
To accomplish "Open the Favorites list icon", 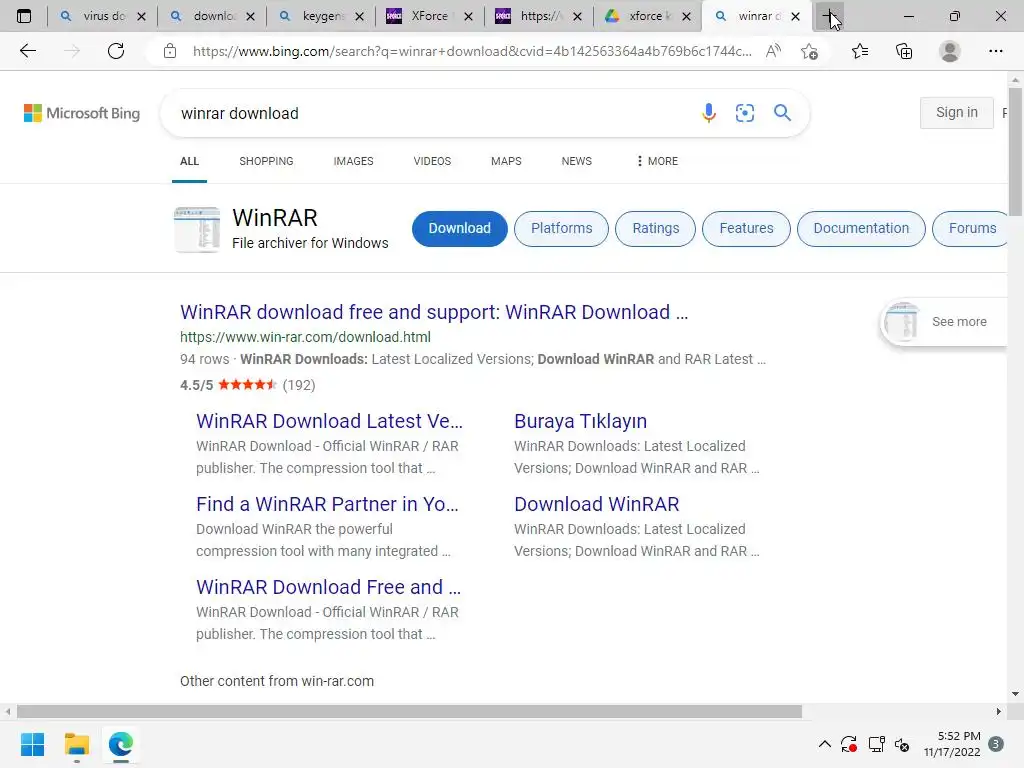I will coord(860,51).
